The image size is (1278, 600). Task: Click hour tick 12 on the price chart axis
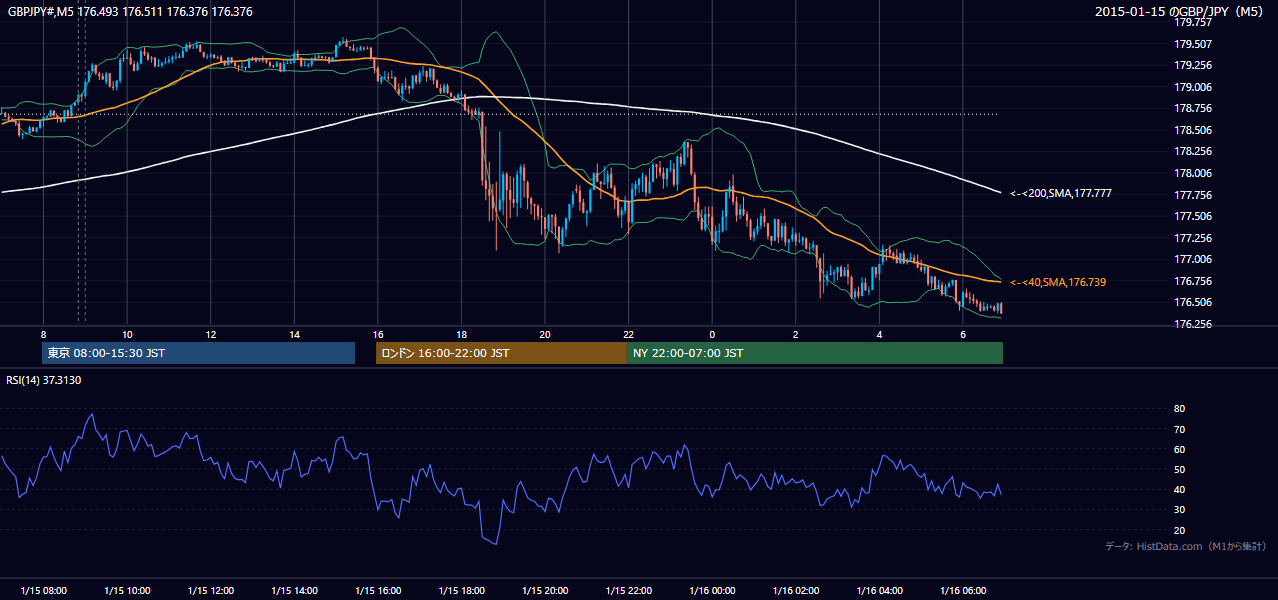click(211, 334)
